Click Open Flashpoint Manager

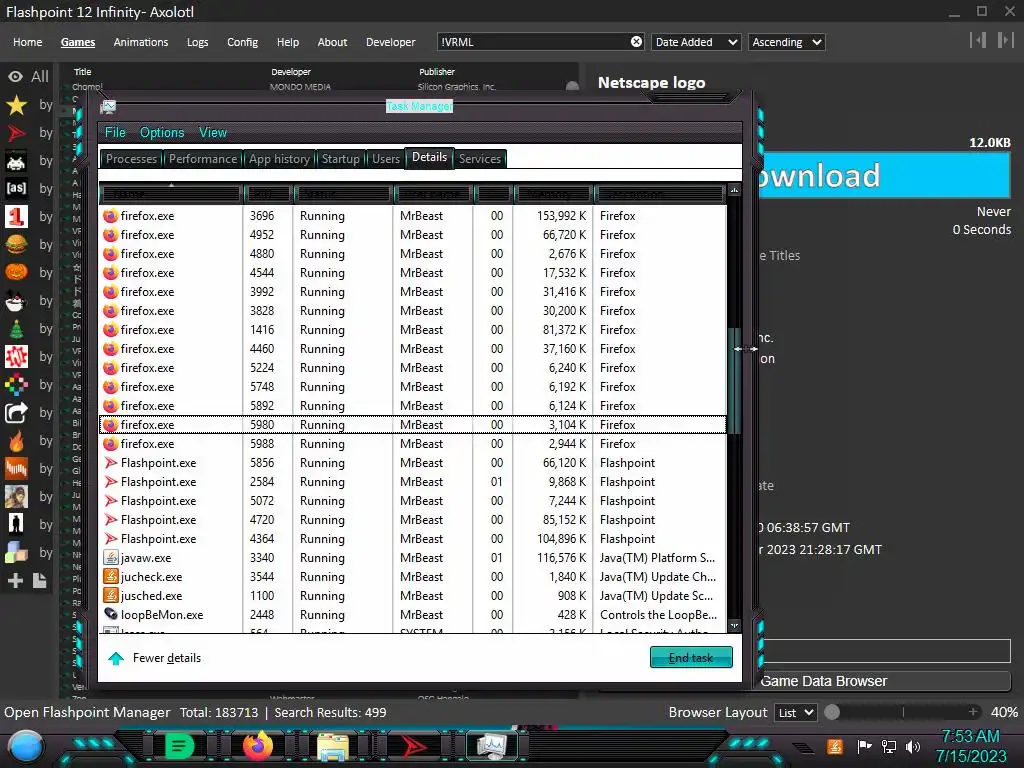point(87,712)
